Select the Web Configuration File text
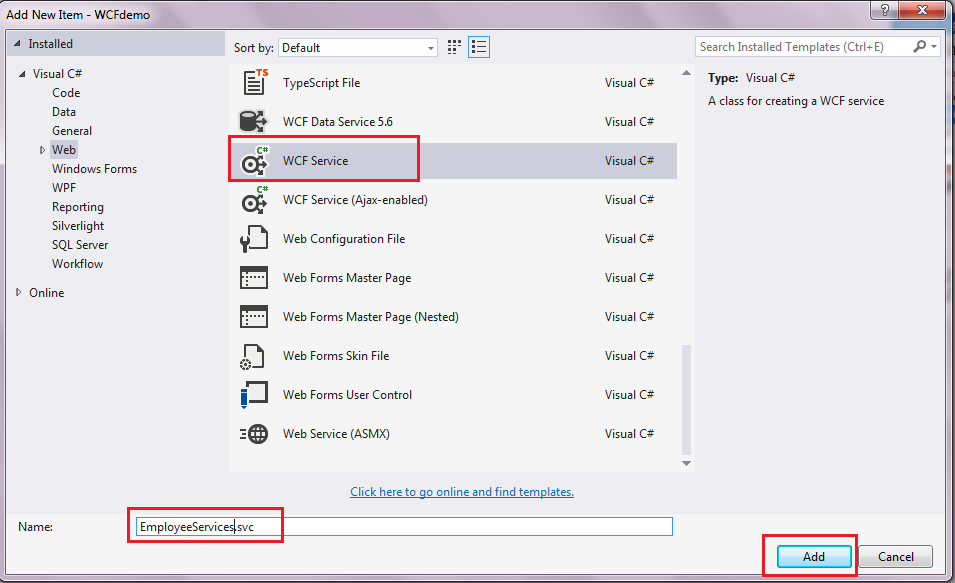Screen dimensions: 955x583 click(344, 239)
